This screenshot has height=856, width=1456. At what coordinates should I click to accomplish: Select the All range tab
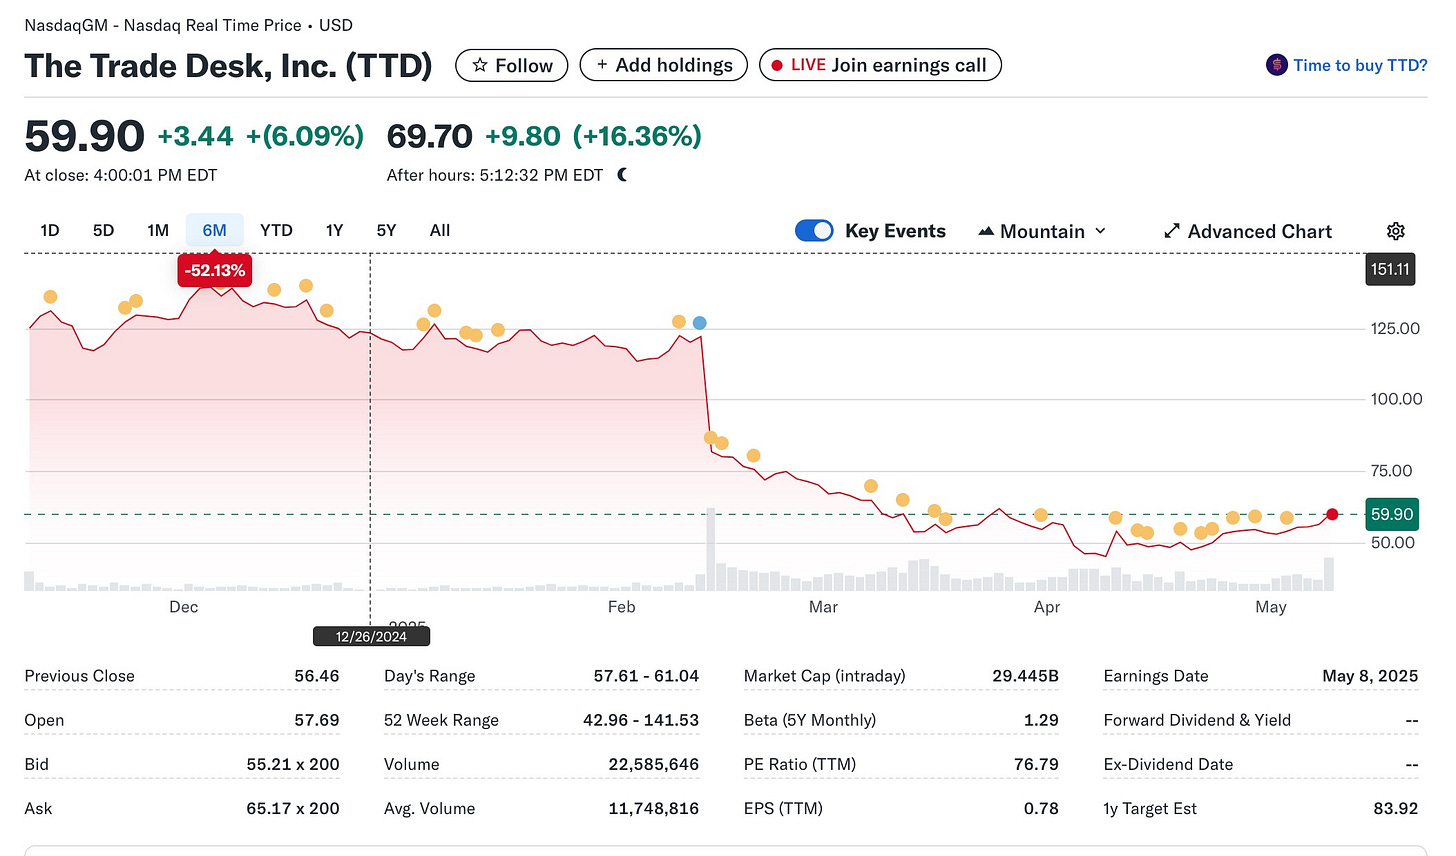pos(440,230)
